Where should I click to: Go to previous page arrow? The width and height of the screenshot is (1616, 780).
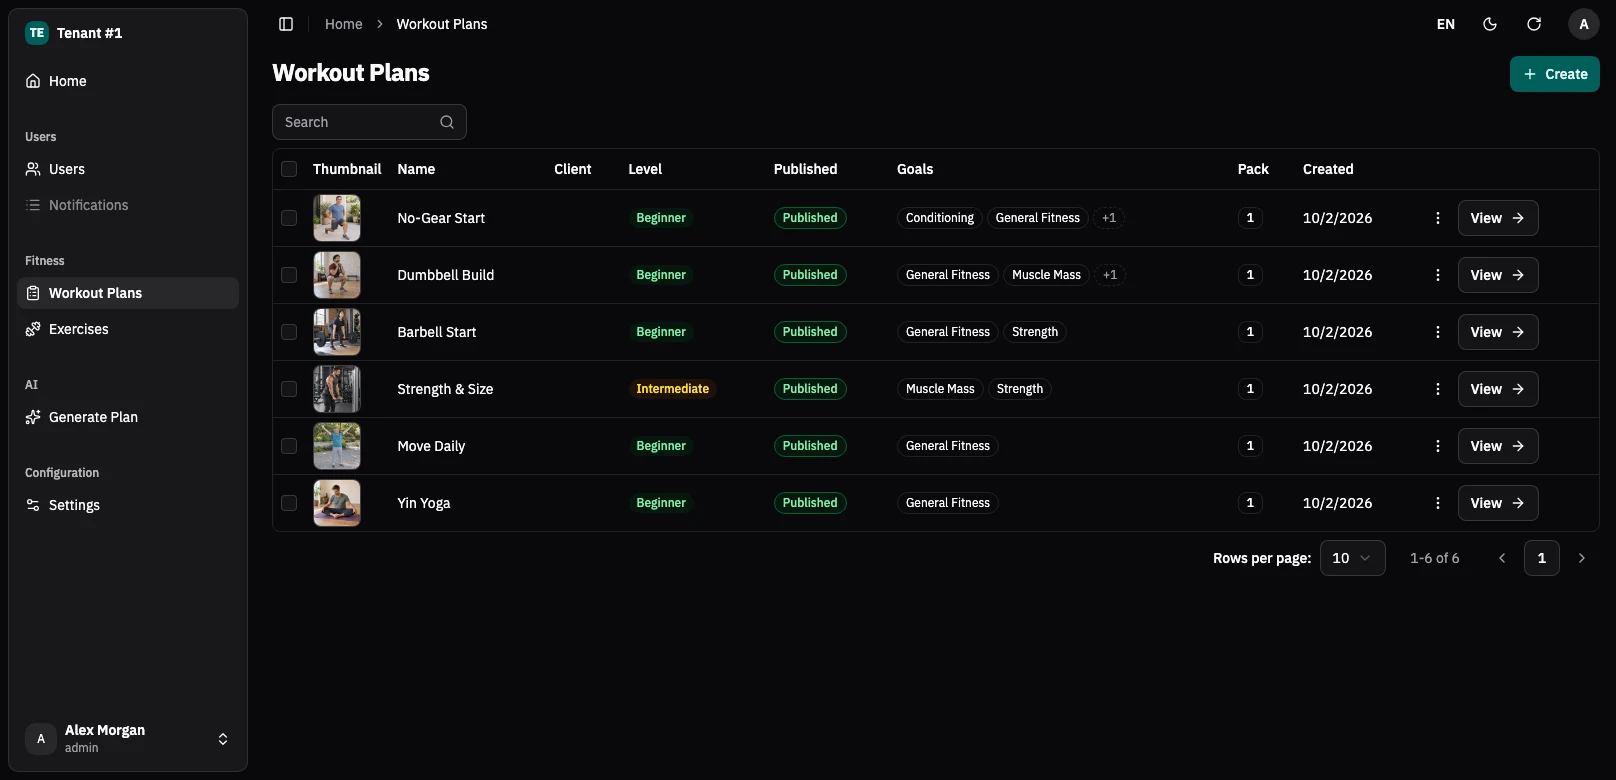1502,558
